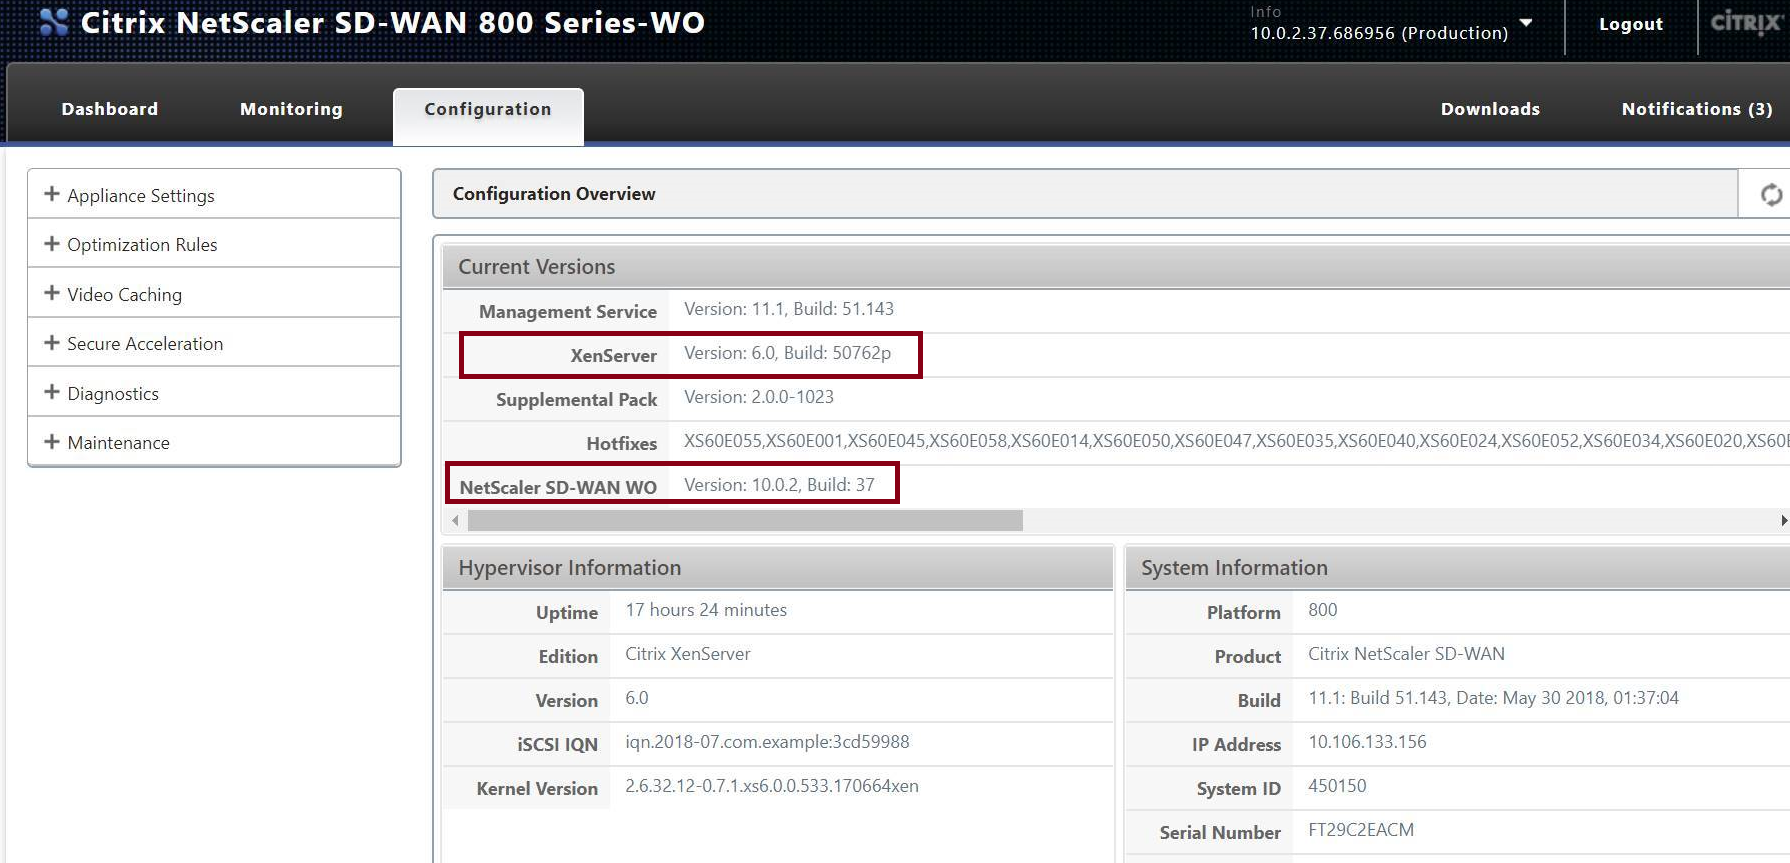Click the left arrow of versions scrollbar

[x=456, y=520]
